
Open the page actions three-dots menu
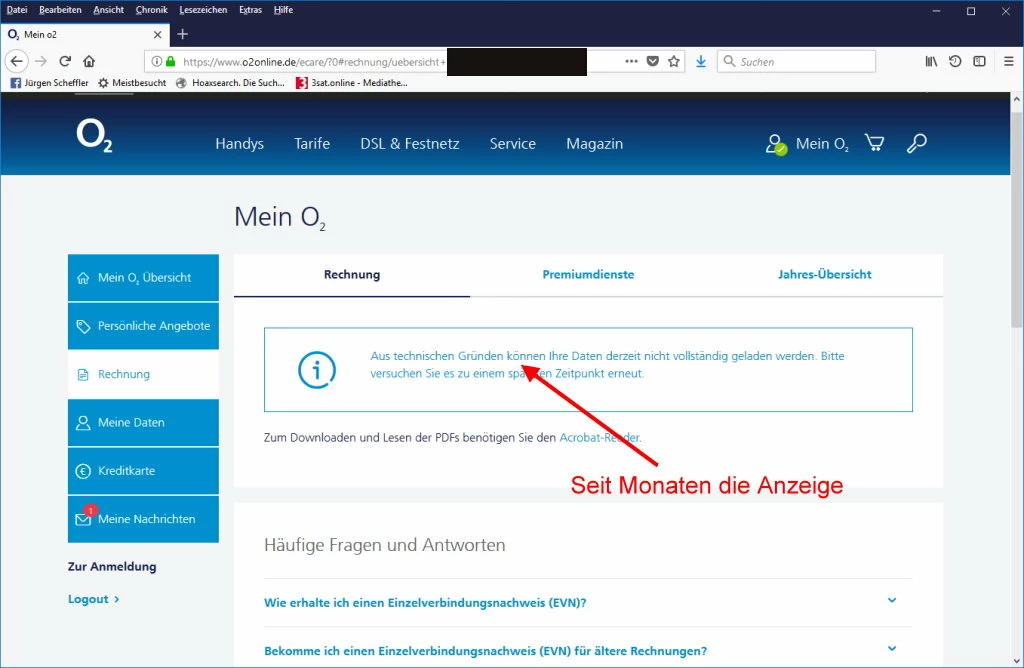click(x=631, y=61)
